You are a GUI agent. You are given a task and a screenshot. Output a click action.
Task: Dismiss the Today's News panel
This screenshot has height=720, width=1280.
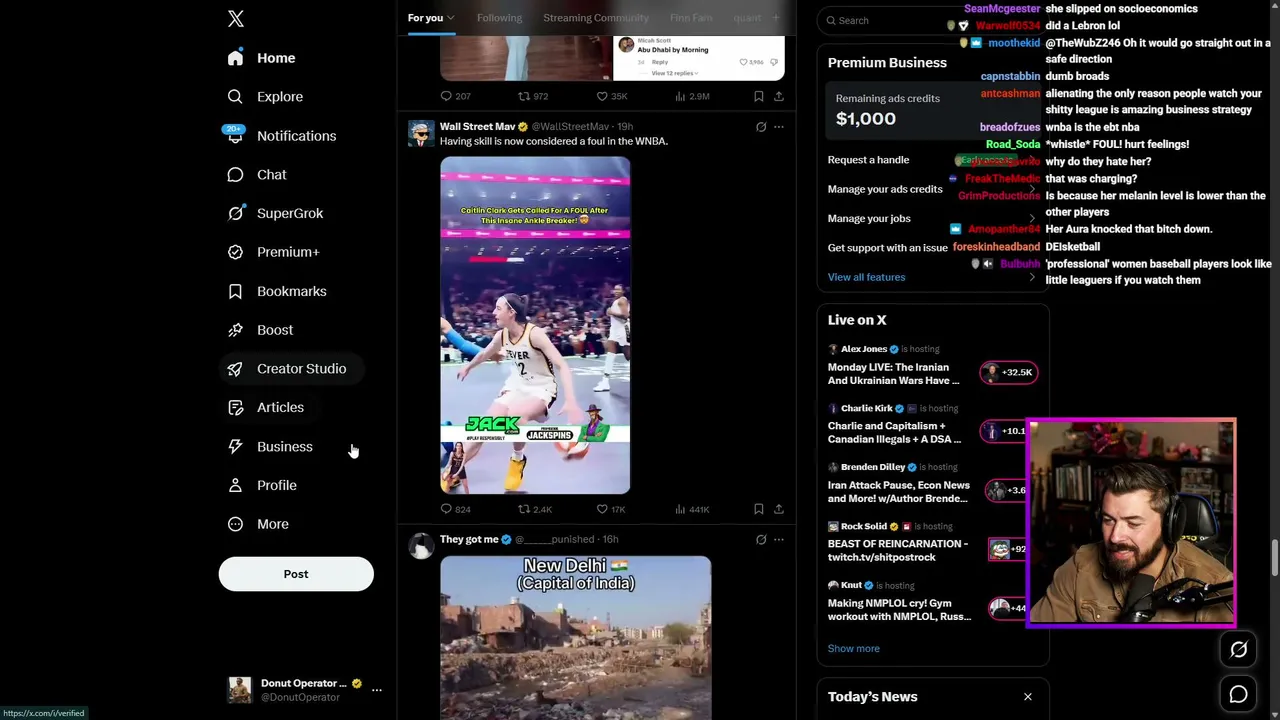[1027, 697]
